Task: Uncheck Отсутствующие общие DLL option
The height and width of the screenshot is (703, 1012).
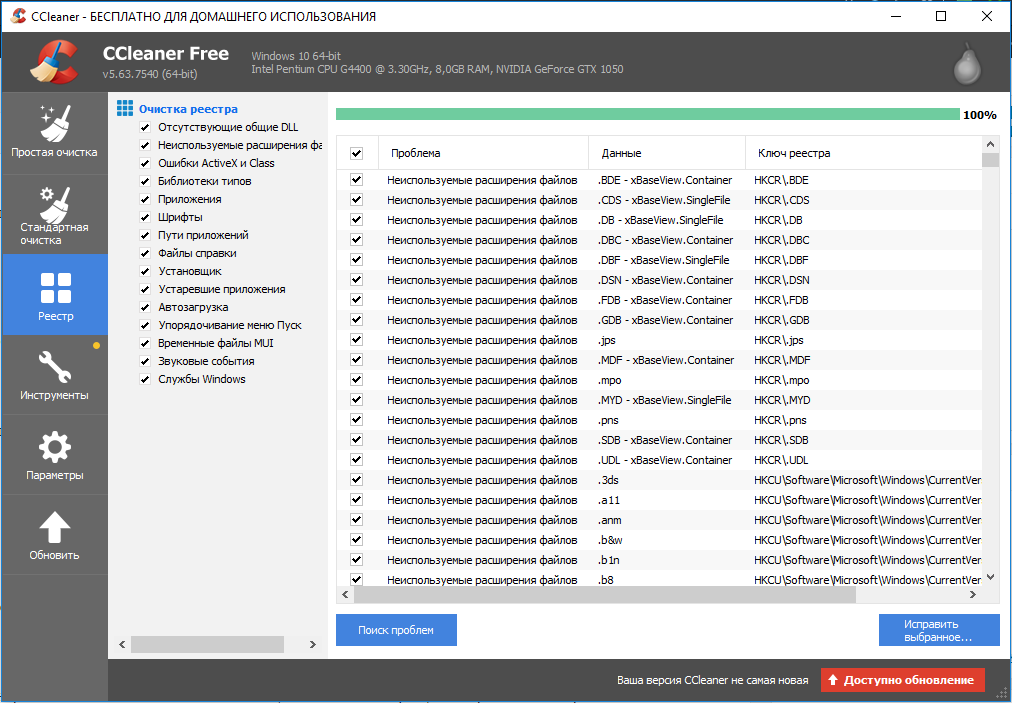Action: click(x=145, y=128)
